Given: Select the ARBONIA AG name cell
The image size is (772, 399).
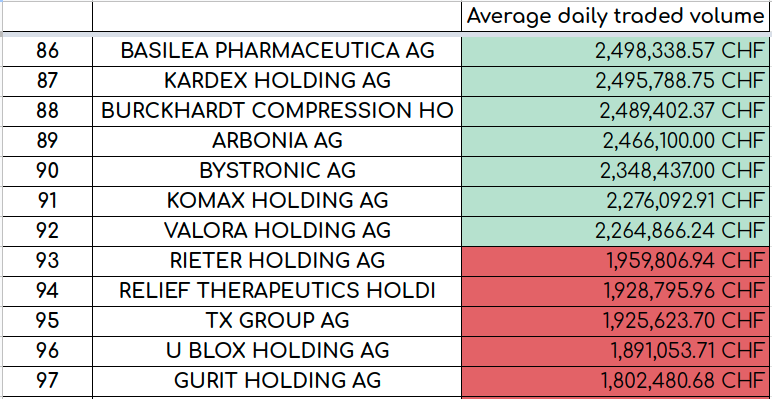Looking at the screenshot, I should (x=277, y=141).
